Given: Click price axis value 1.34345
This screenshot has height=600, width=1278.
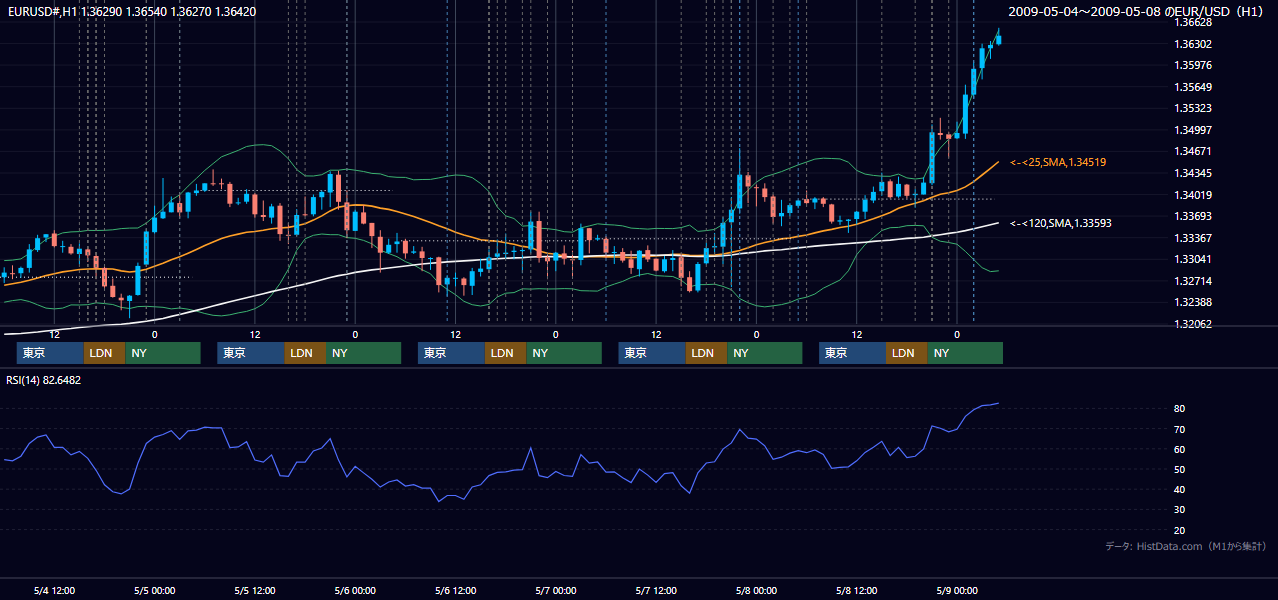Looking at the screenshot, I should pos(1193,173).
